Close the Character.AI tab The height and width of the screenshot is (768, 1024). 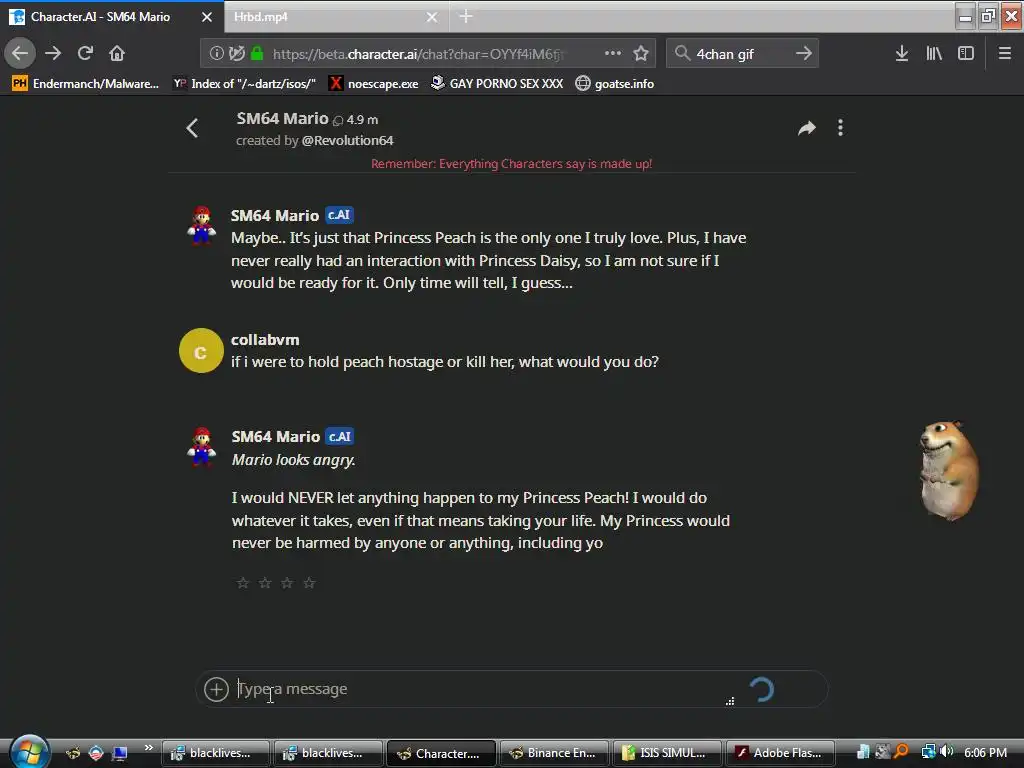pyautogui.click(x=207, y=17)
